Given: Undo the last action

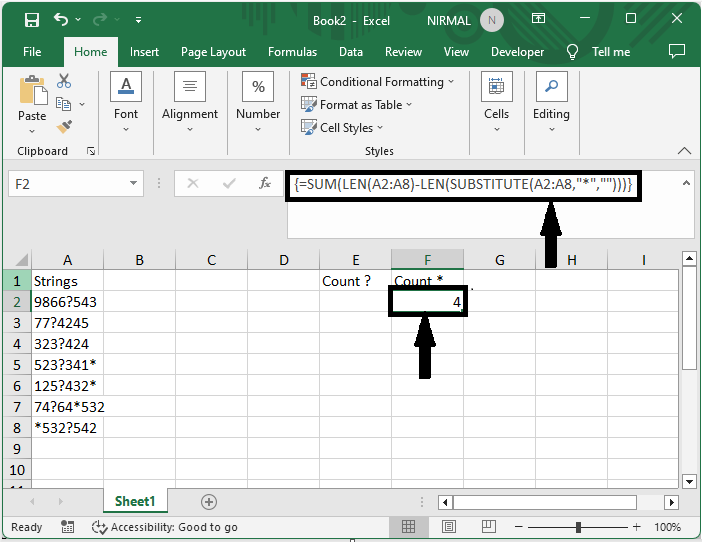Looking at the screenshot, I should (61, 19).
